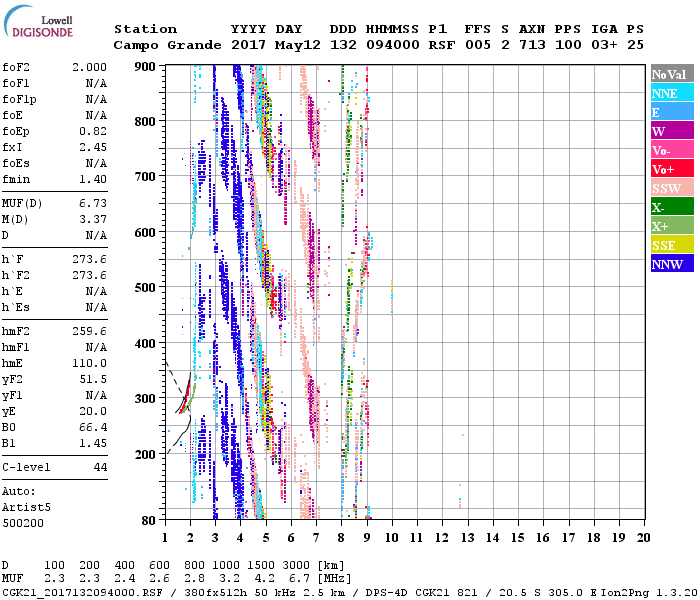Select the NNE cyan legend swatch
Image resolution: width=700 pixels, height=600 pixels.
[x=672, y=93]
